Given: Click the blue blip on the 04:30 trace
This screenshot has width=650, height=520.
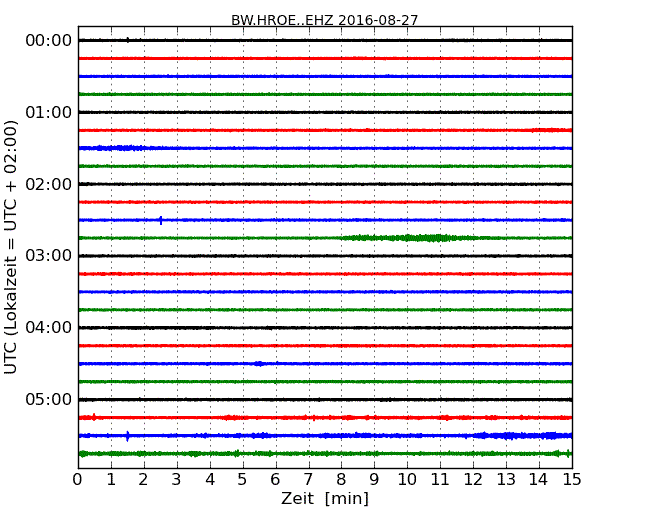Looking at the screenshot, I should point(260,364).
